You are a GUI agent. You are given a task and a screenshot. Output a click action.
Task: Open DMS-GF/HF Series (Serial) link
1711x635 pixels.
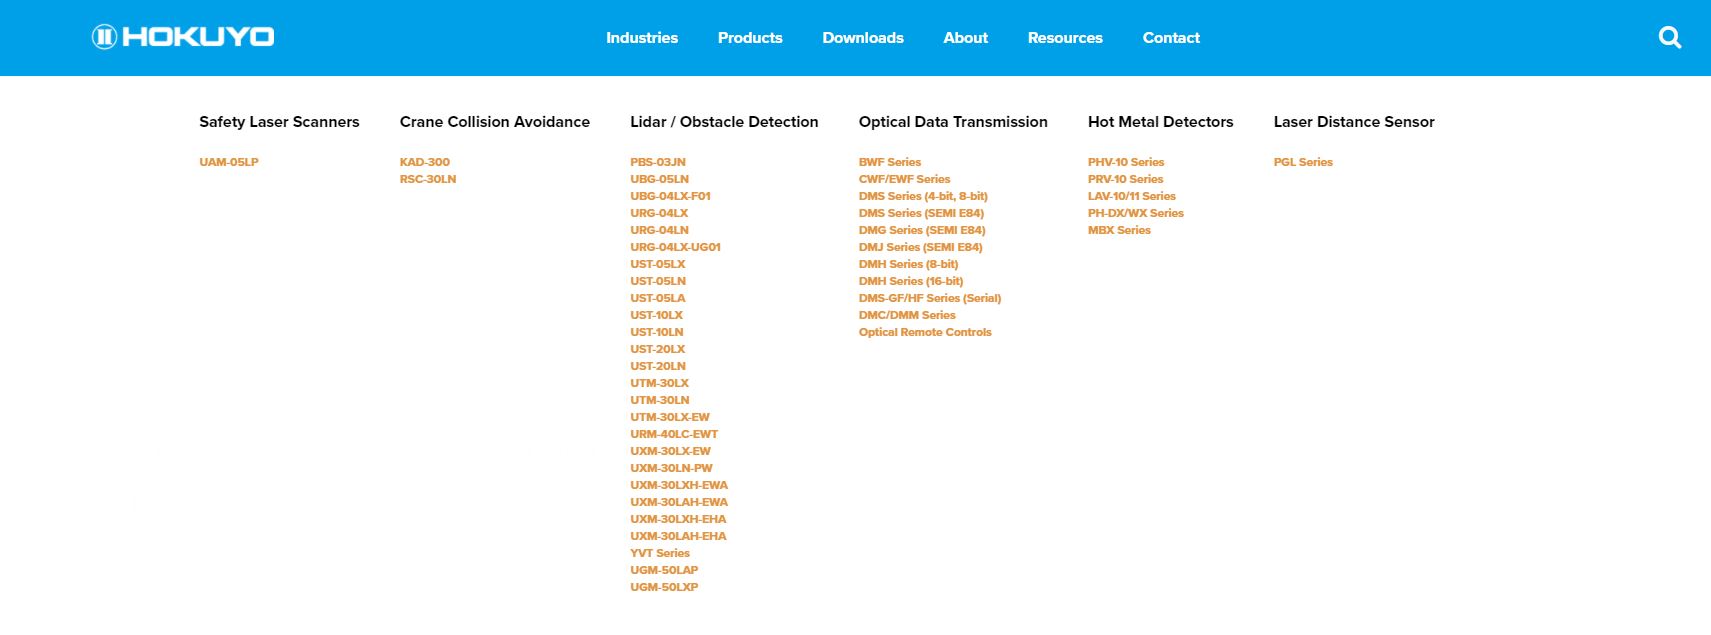930,298
